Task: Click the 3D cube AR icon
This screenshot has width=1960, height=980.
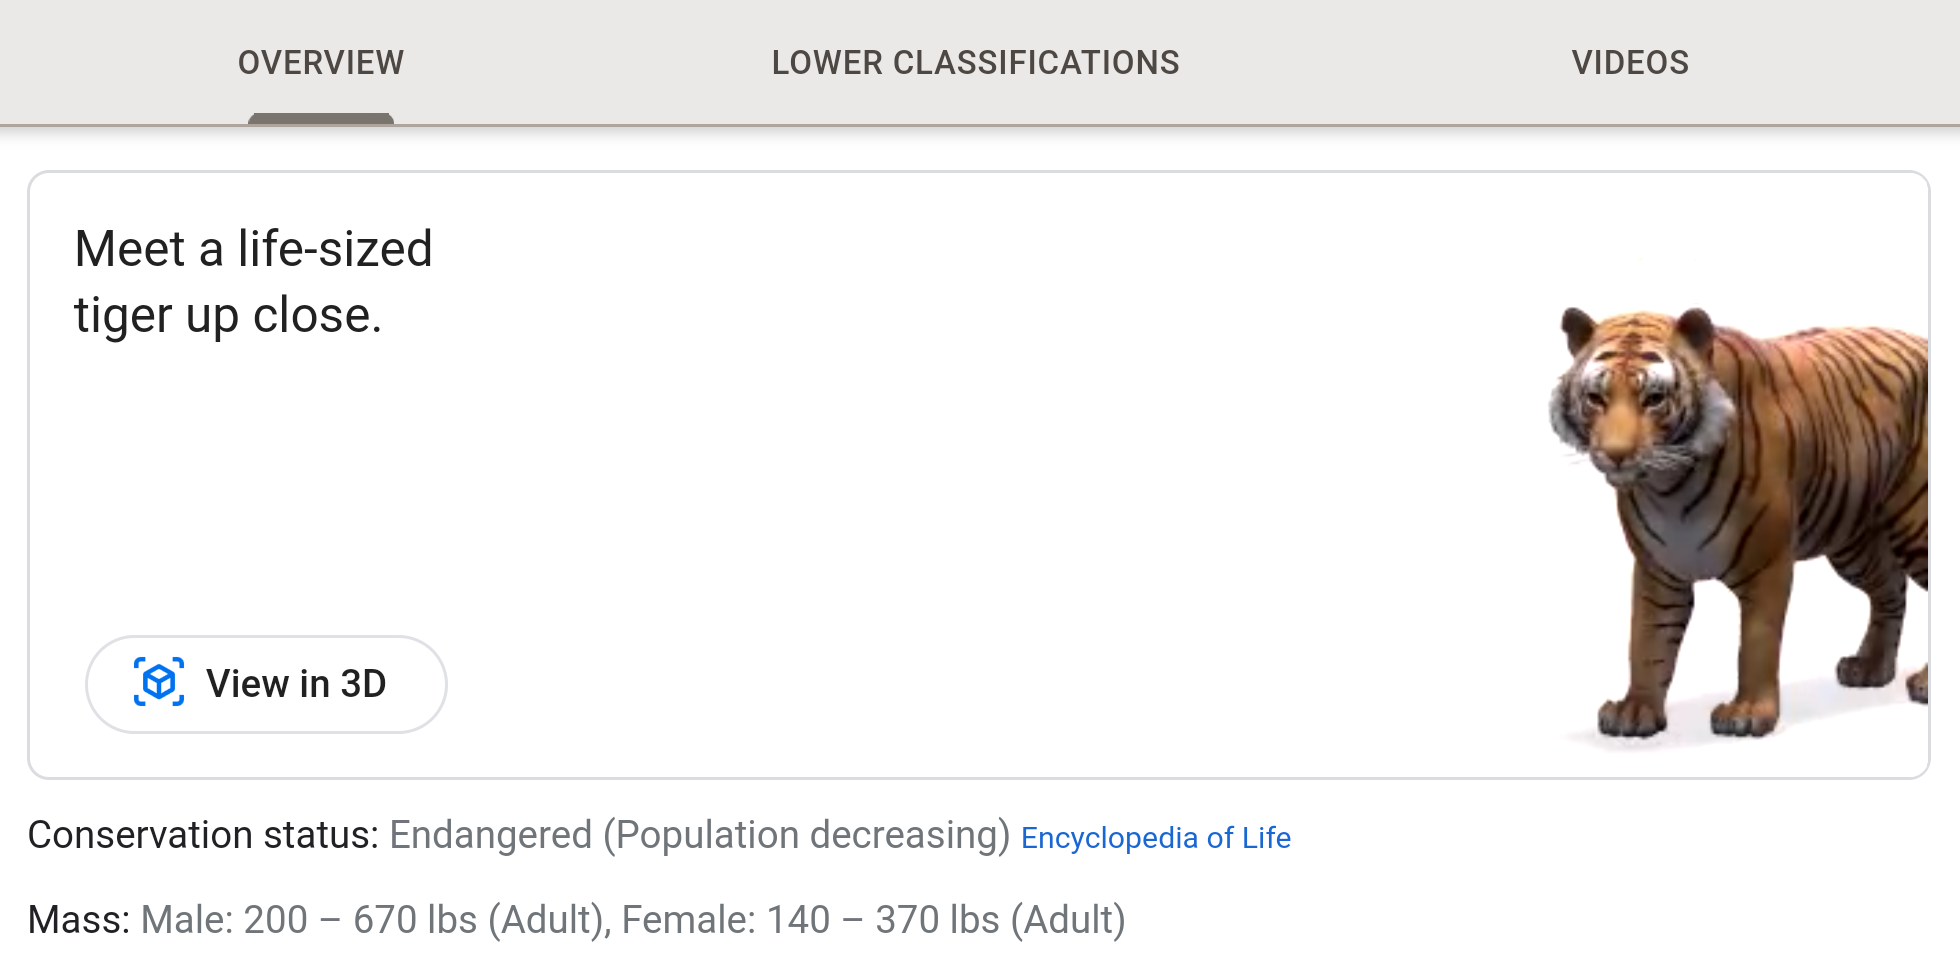Action: point(159,683)
